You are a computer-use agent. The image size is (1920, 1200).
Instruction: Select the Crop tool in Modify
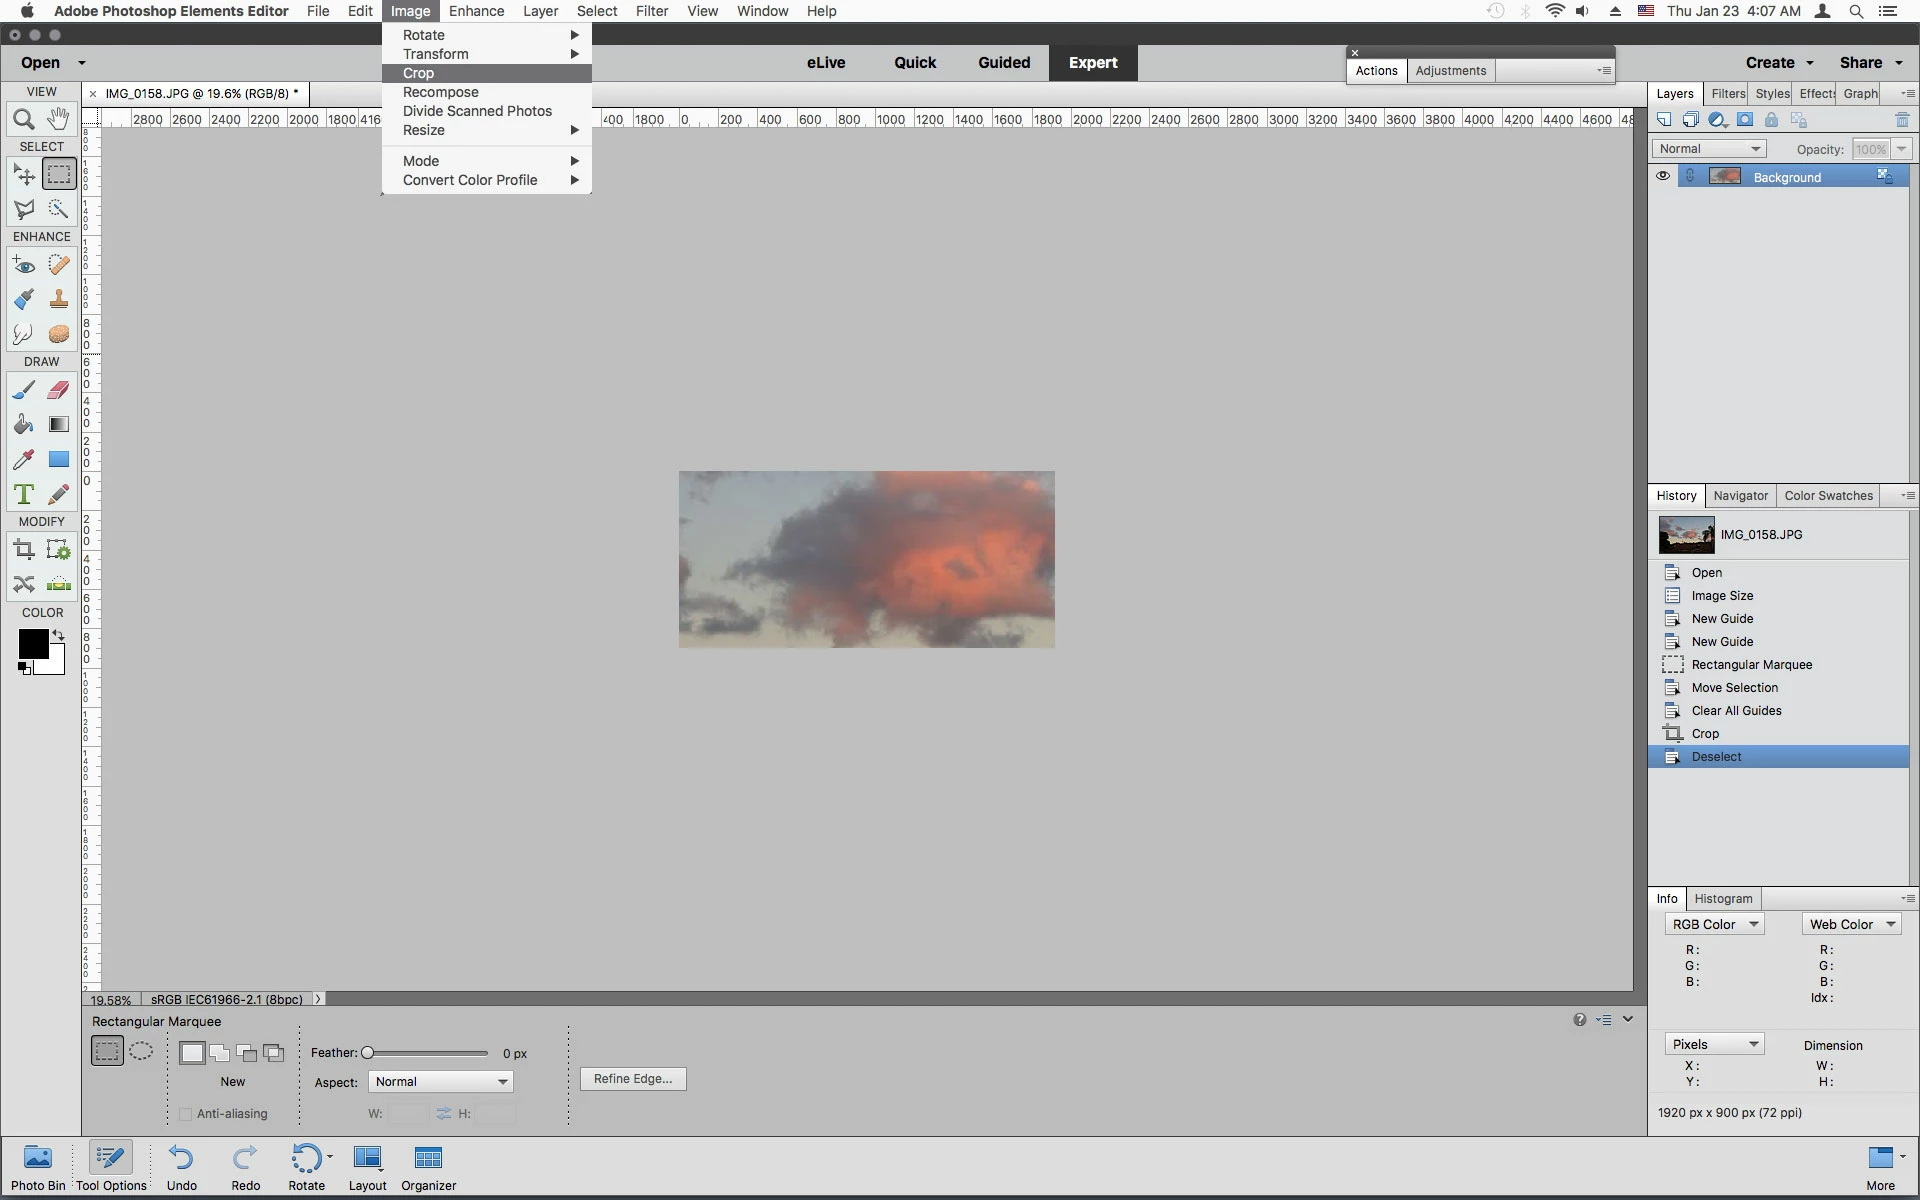[24, 549]
